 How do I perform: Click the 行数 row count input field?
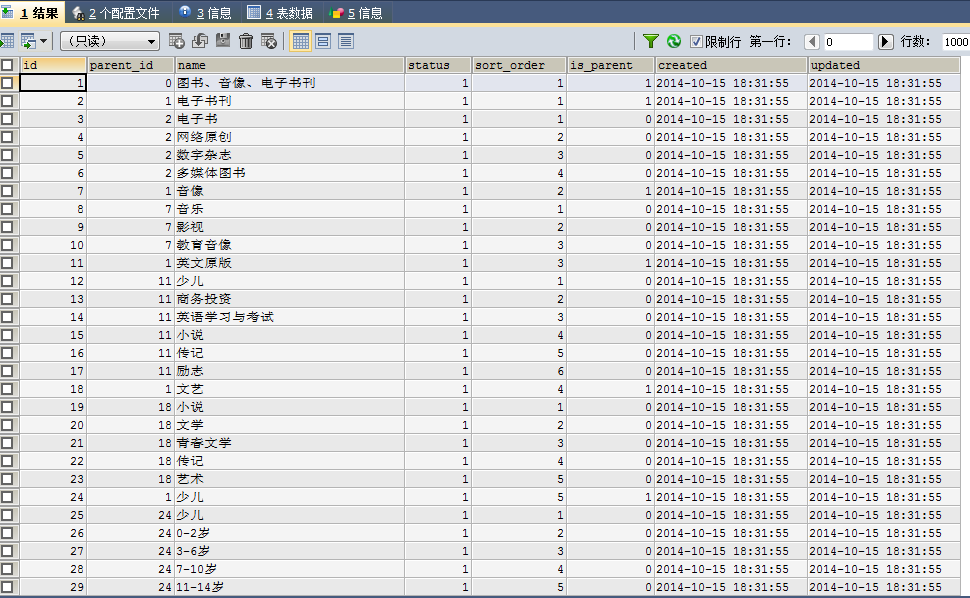pos(955,41)
